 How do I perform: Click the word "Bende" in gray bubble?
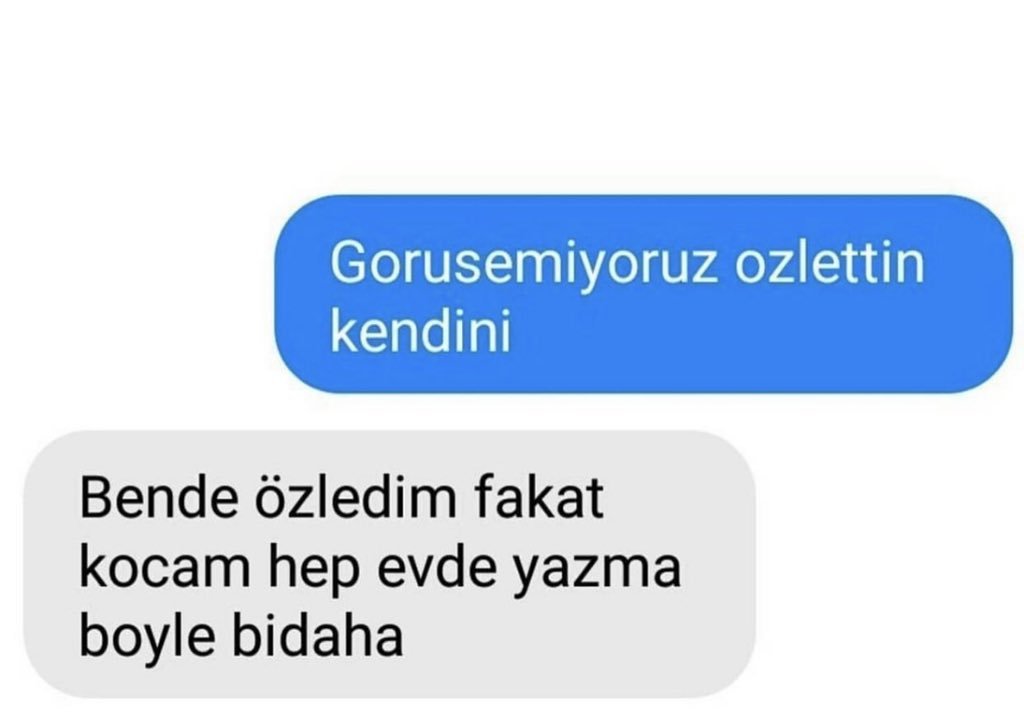pyautogui.click(x=159, y=498)
